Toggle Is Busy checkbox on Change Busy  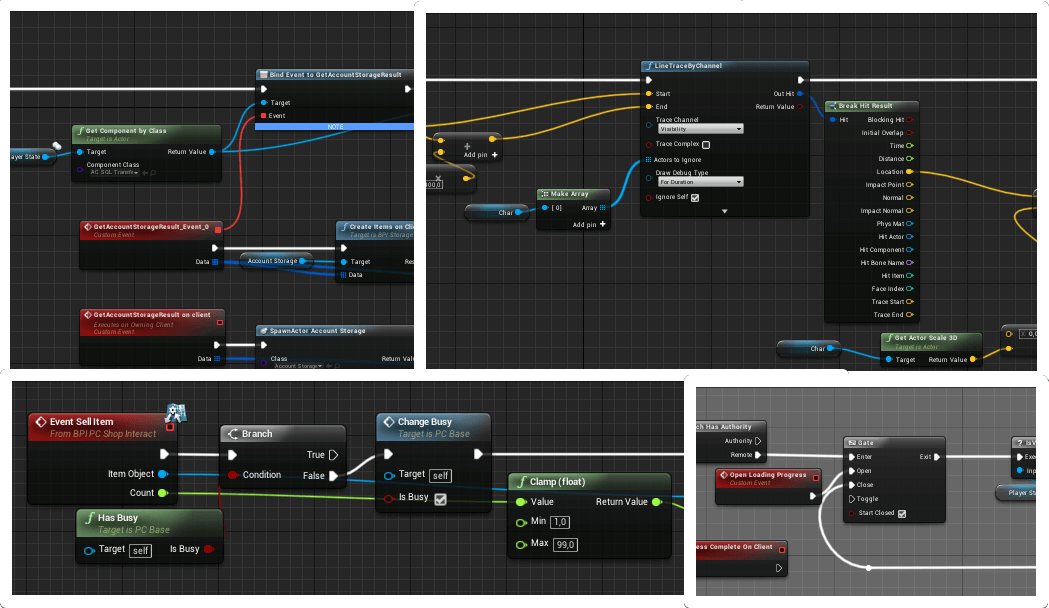point(440,499)
